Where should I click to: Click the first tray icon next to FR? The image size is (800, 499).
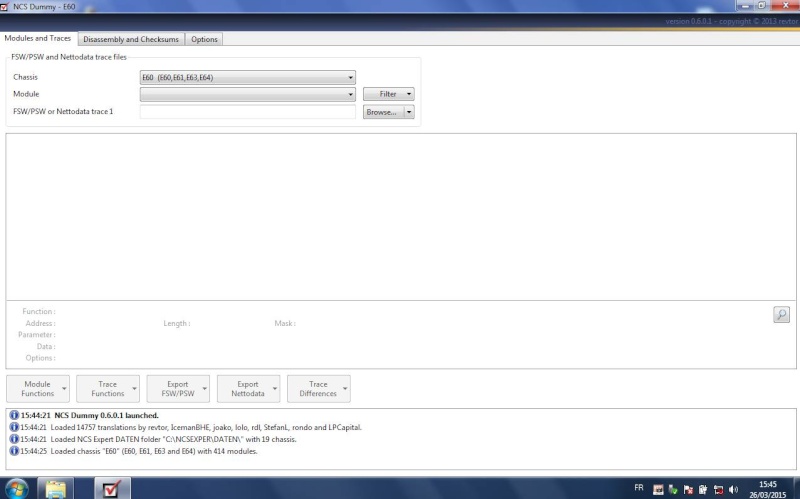(x=658, y=490)
